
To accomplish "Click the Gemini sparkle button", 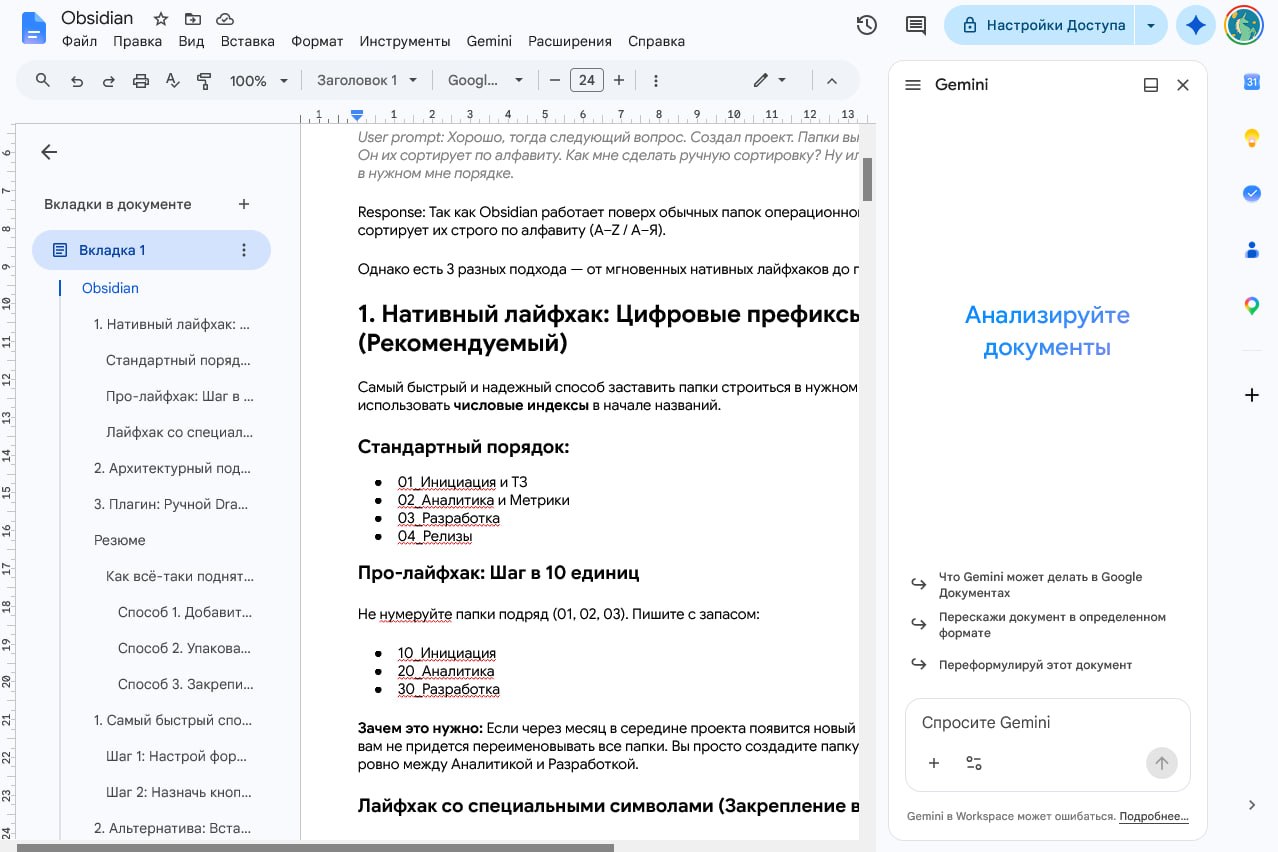I will point(1195,25).
